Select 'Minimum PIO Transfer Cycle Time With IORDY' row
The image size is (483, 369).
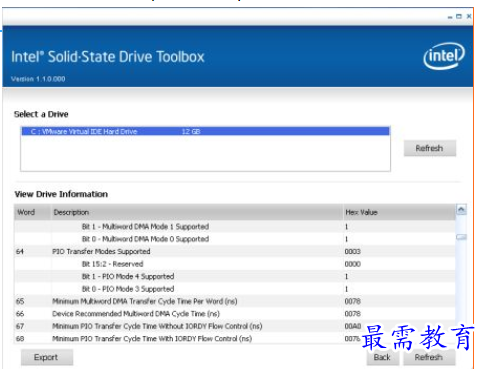pos(235,338)
